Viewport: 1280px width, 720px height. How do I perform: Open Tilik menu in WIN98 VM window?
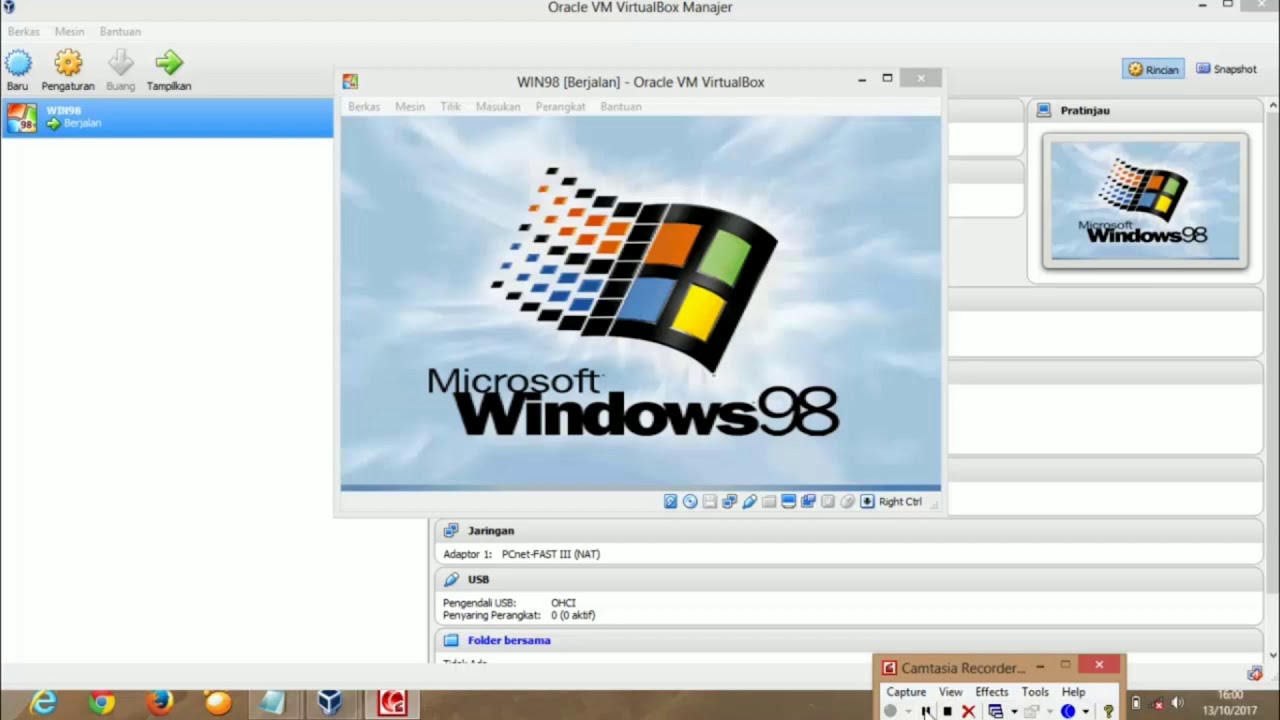(x=451, y=107)
